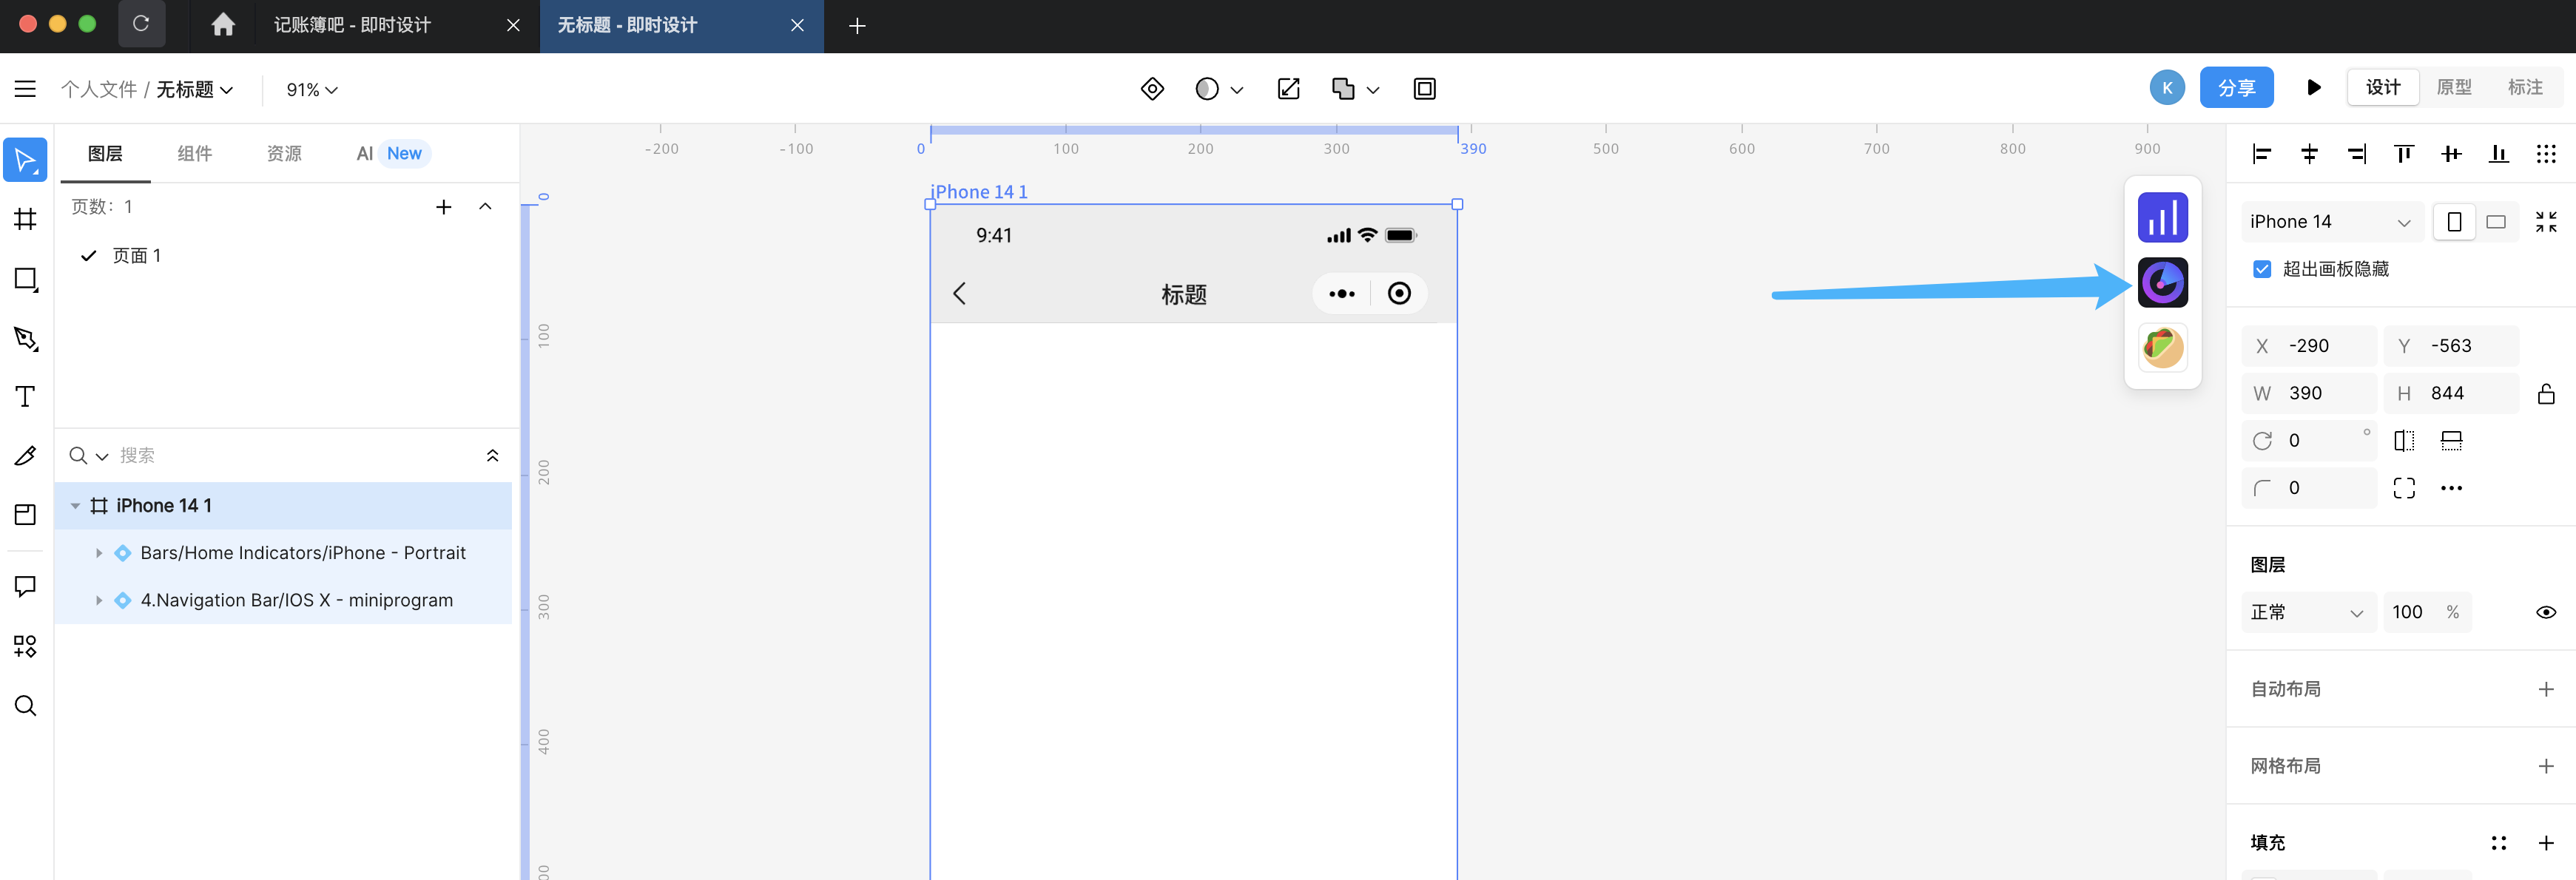Select the Pencil tool
The width and height of the screenshot is (2576, 880).
tap(25, 456)
